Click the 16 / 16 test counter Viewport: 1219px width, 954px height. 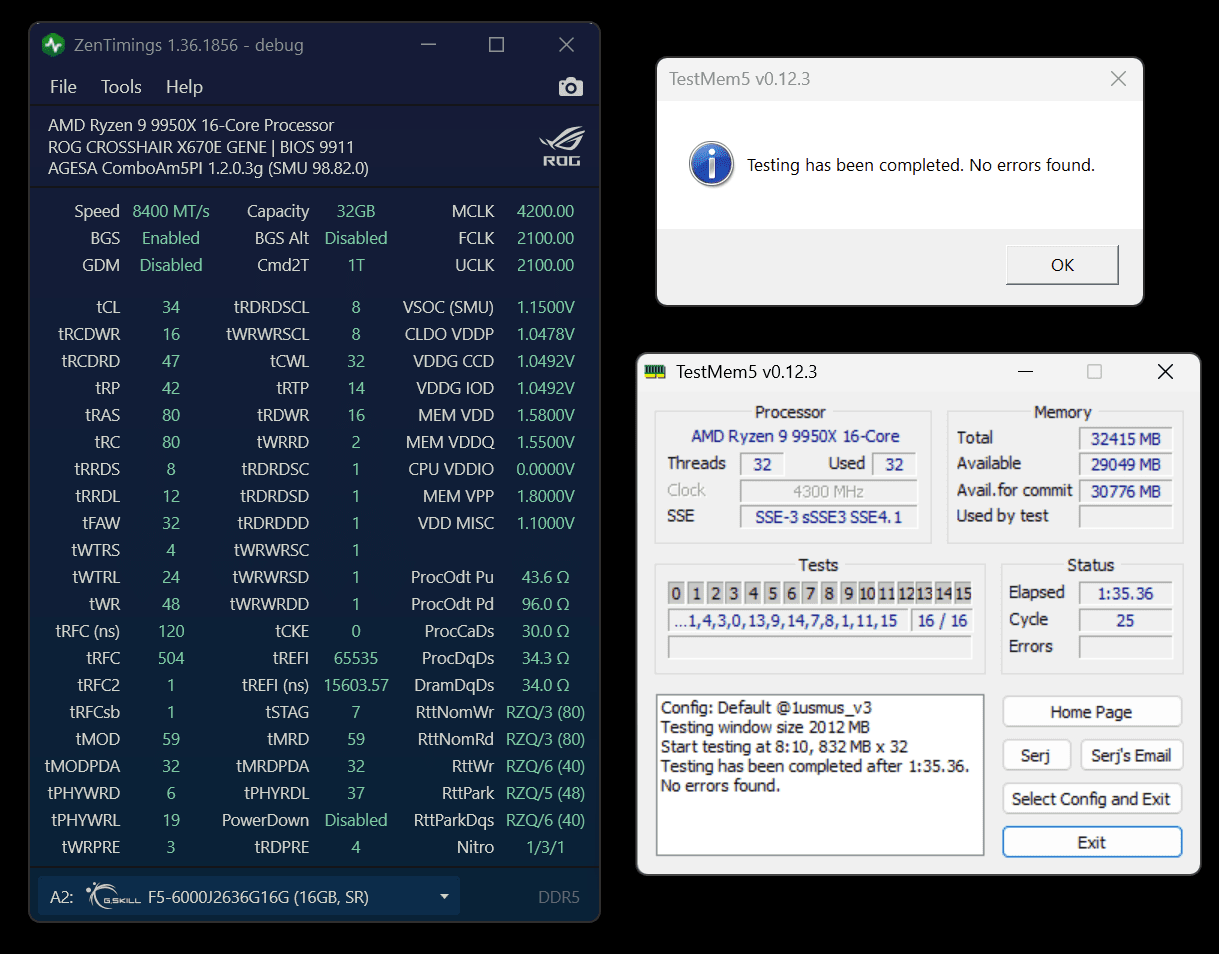[942, 621]
